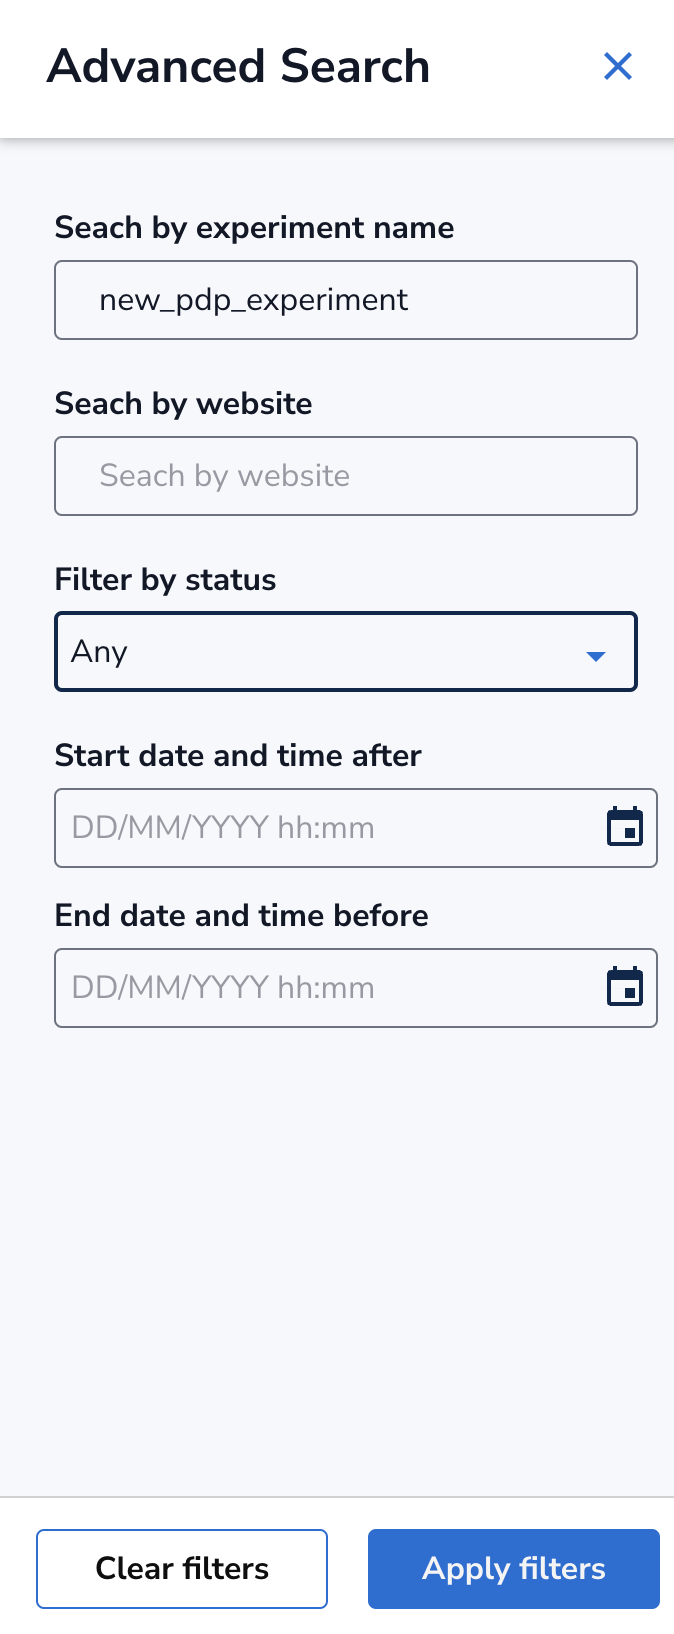This screenshot has height=1634, width=674.
Task: Click the status dropdown arrow
Action: coord(596,656)
